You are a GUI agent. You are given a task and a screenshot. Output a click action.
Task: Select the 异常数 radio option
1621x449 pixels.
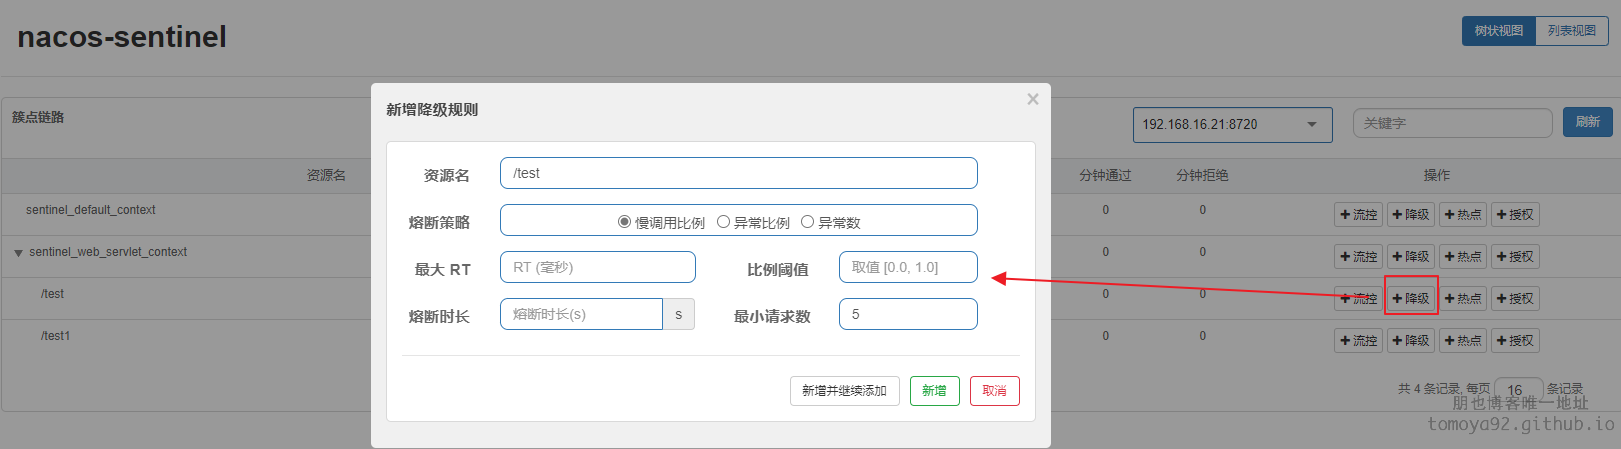coord(807,222)
